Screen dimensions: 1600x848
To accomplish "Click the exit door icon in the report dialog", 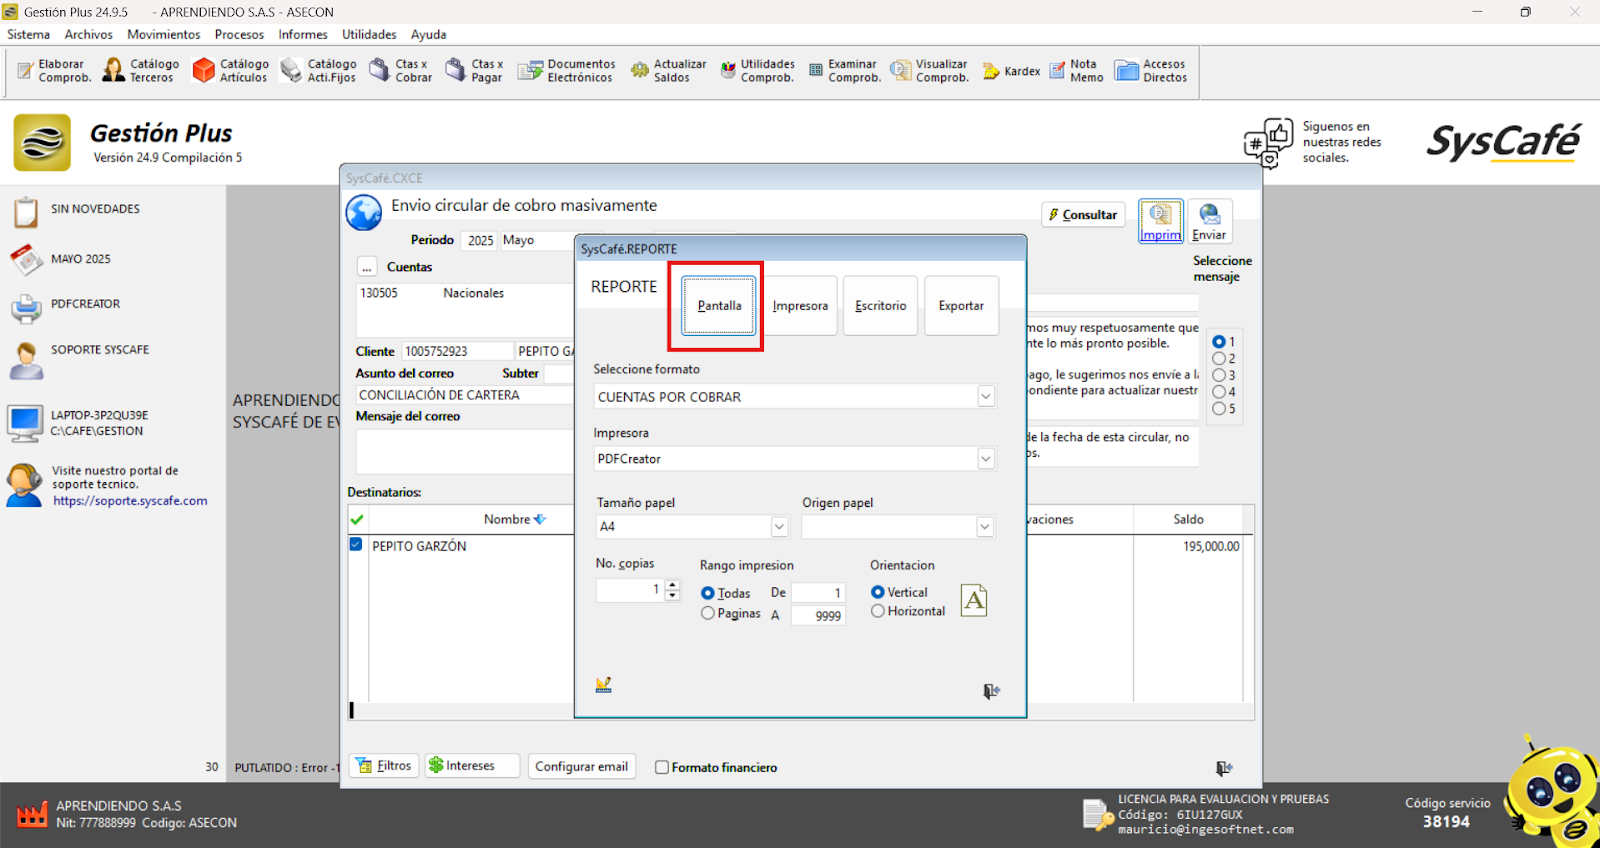I will coord(990,691).
